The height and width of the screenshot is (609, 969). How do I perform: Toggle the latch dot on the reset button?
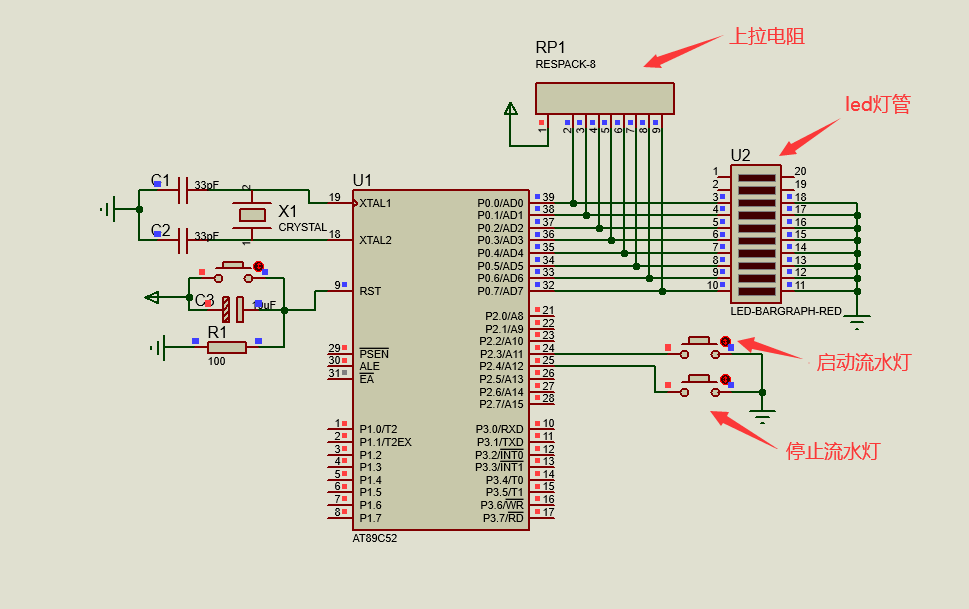click(258, 266)
